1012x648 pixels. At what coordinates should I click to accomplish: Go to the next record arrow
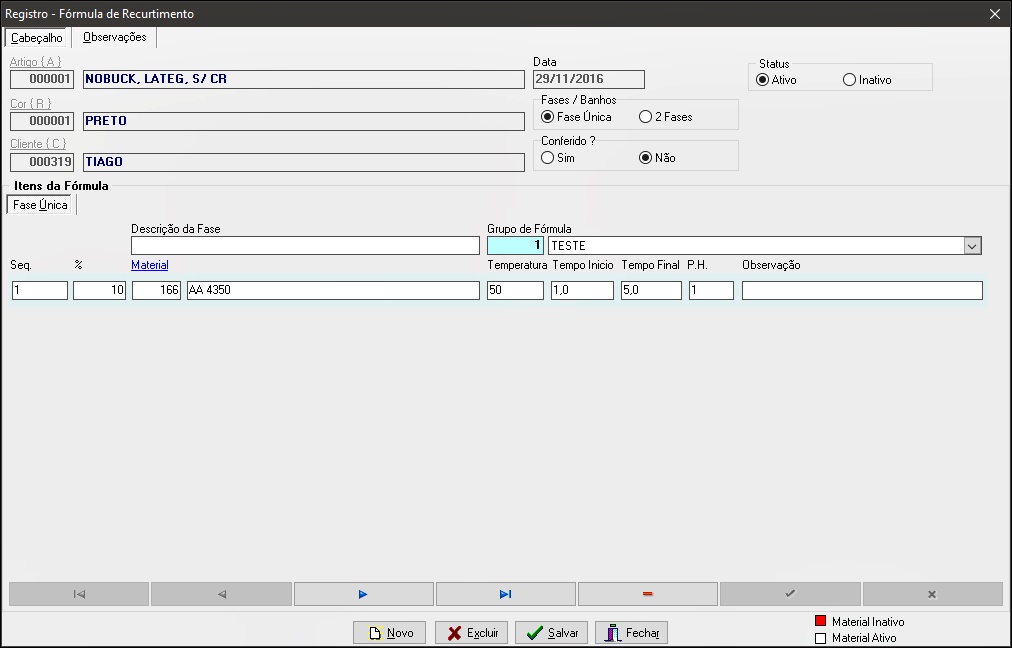pyautogui.click(x=363, y=594)
